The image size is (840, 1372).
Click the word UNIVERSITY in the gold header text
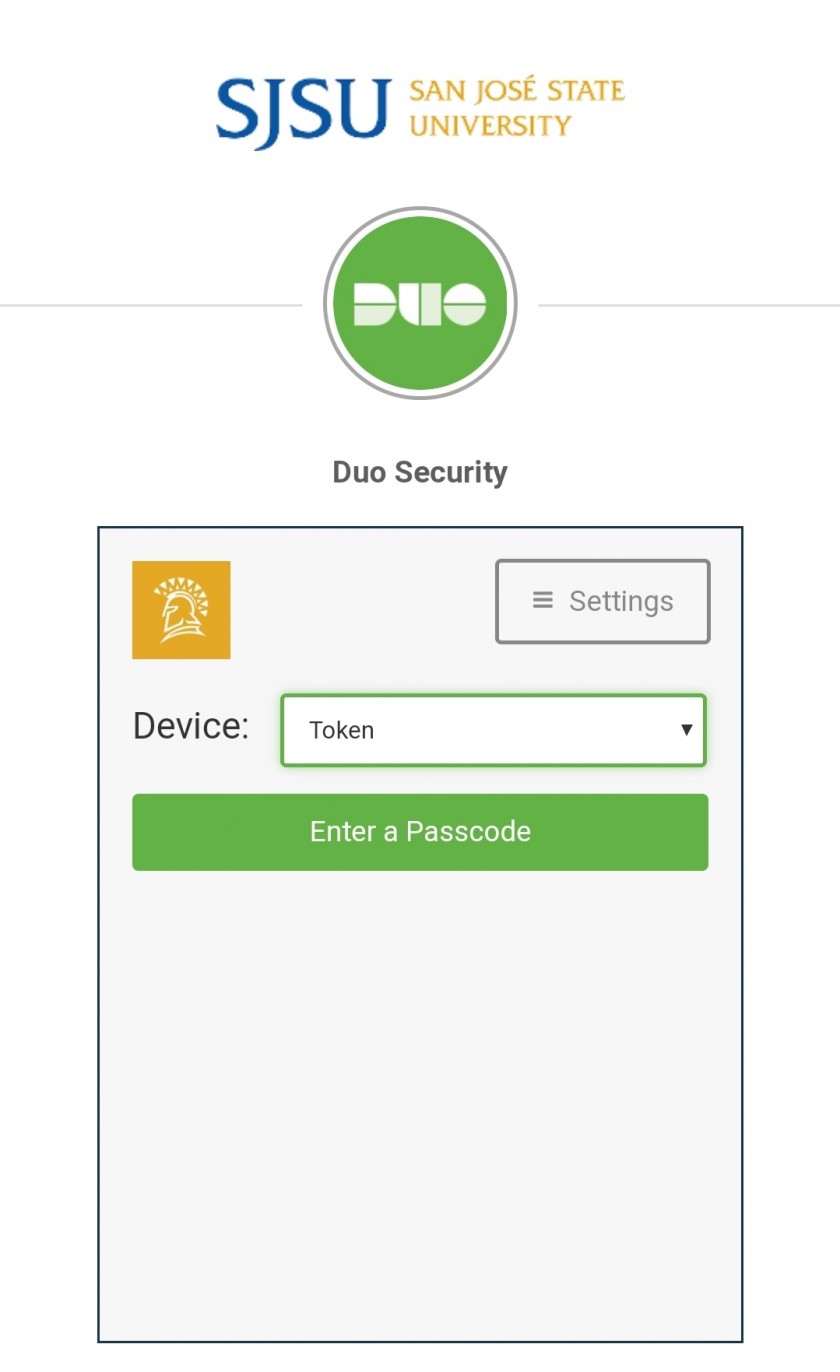[x=490, y=125]
